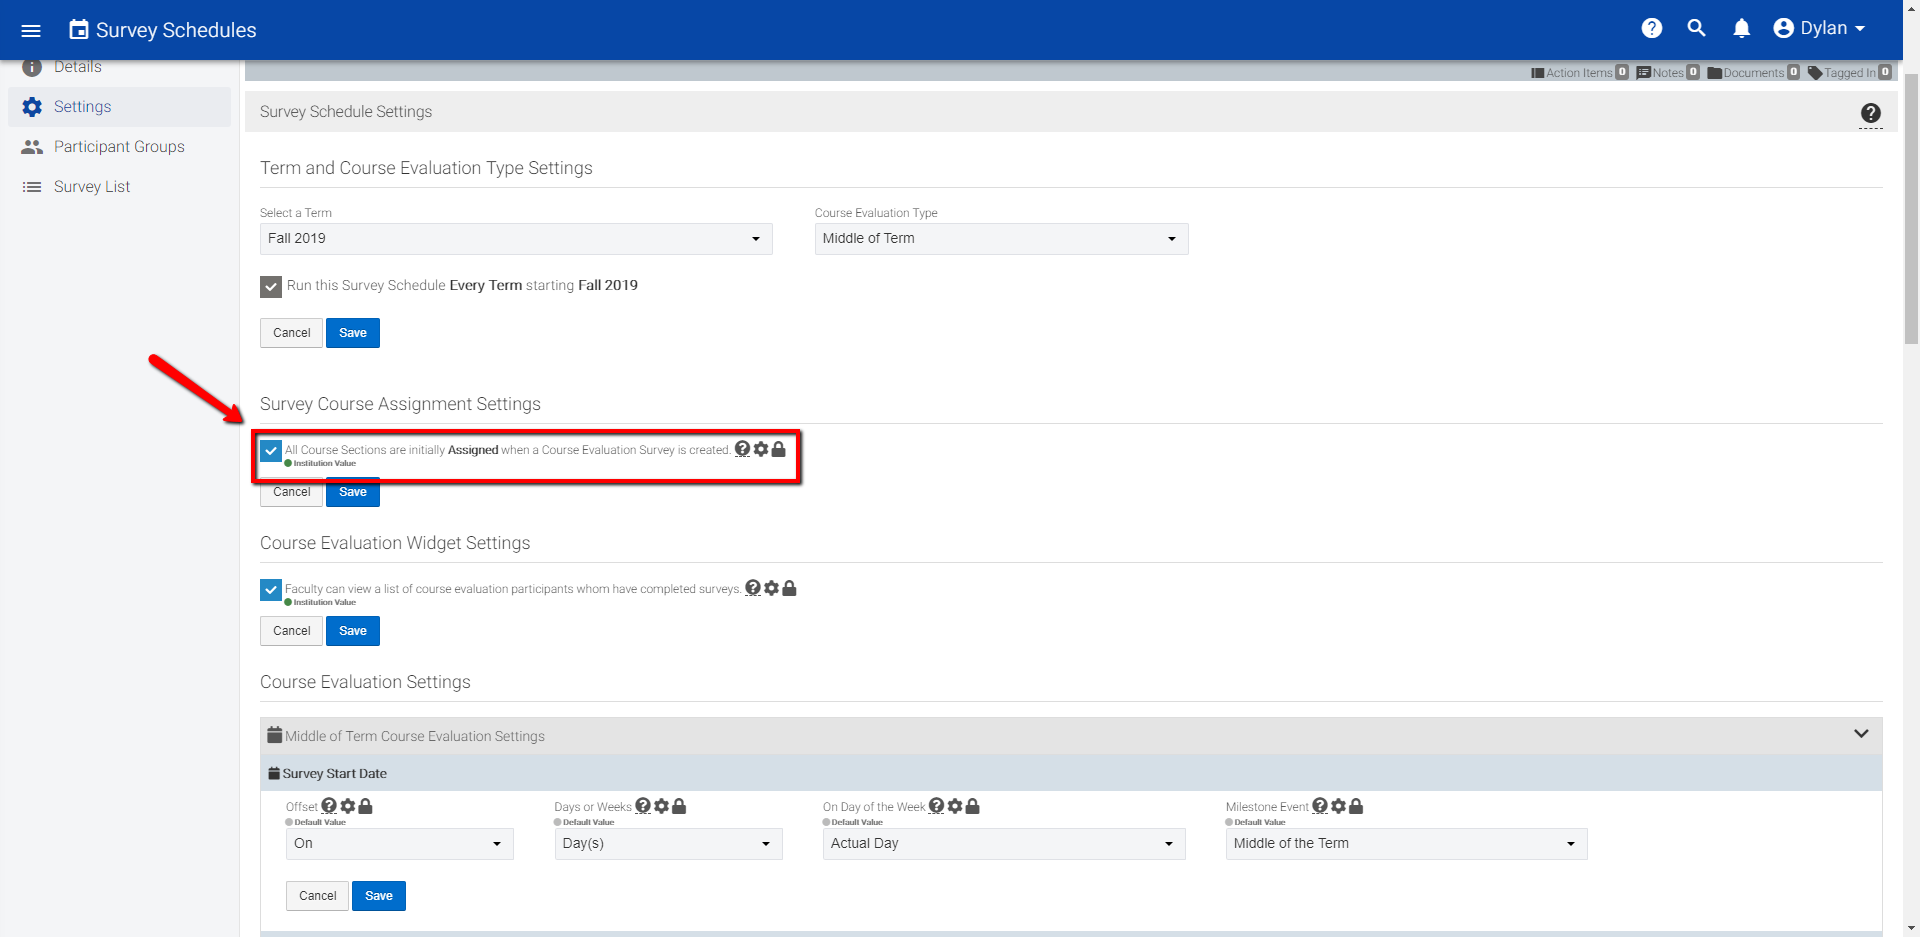The height and width of the screenshot is (937, 1920).
Task: Select Settings in sidebar
Action: pos(120,107)
